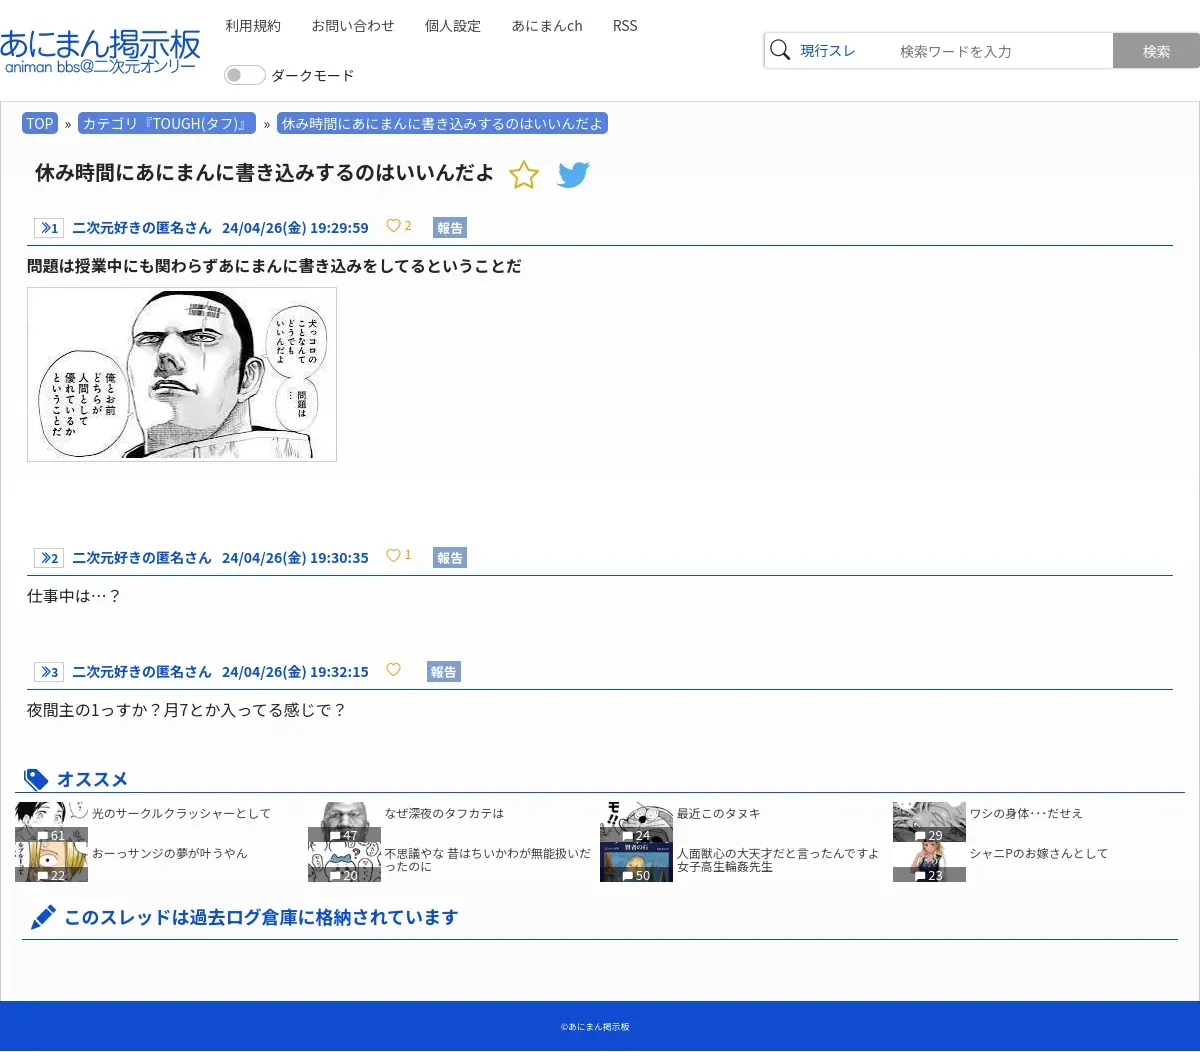Open recommended thread 最近このタヌキ
Image resolution: width=1200 pixels, height=1052 pixels.
[718, 813]
